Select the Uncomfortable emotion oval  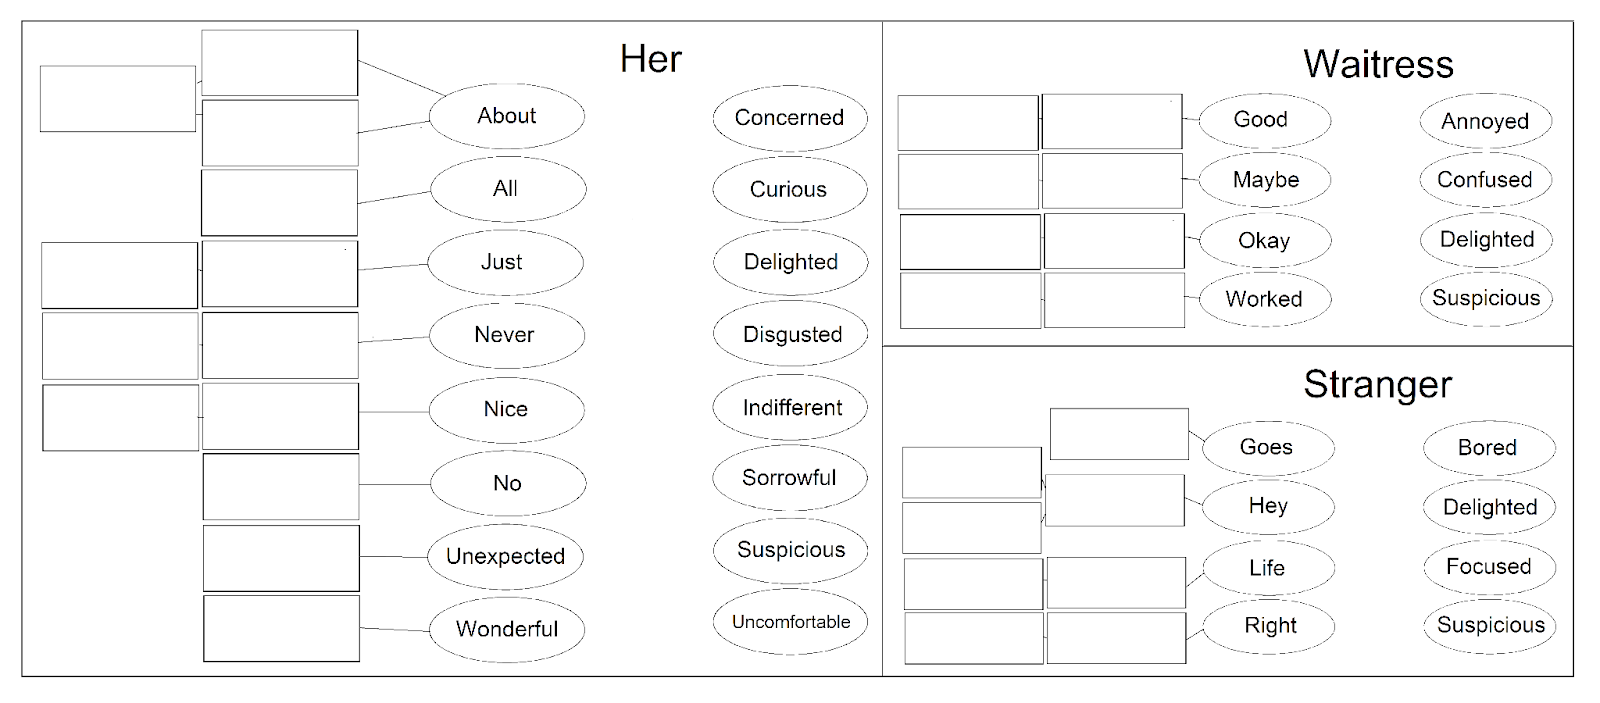pos(790,622)
